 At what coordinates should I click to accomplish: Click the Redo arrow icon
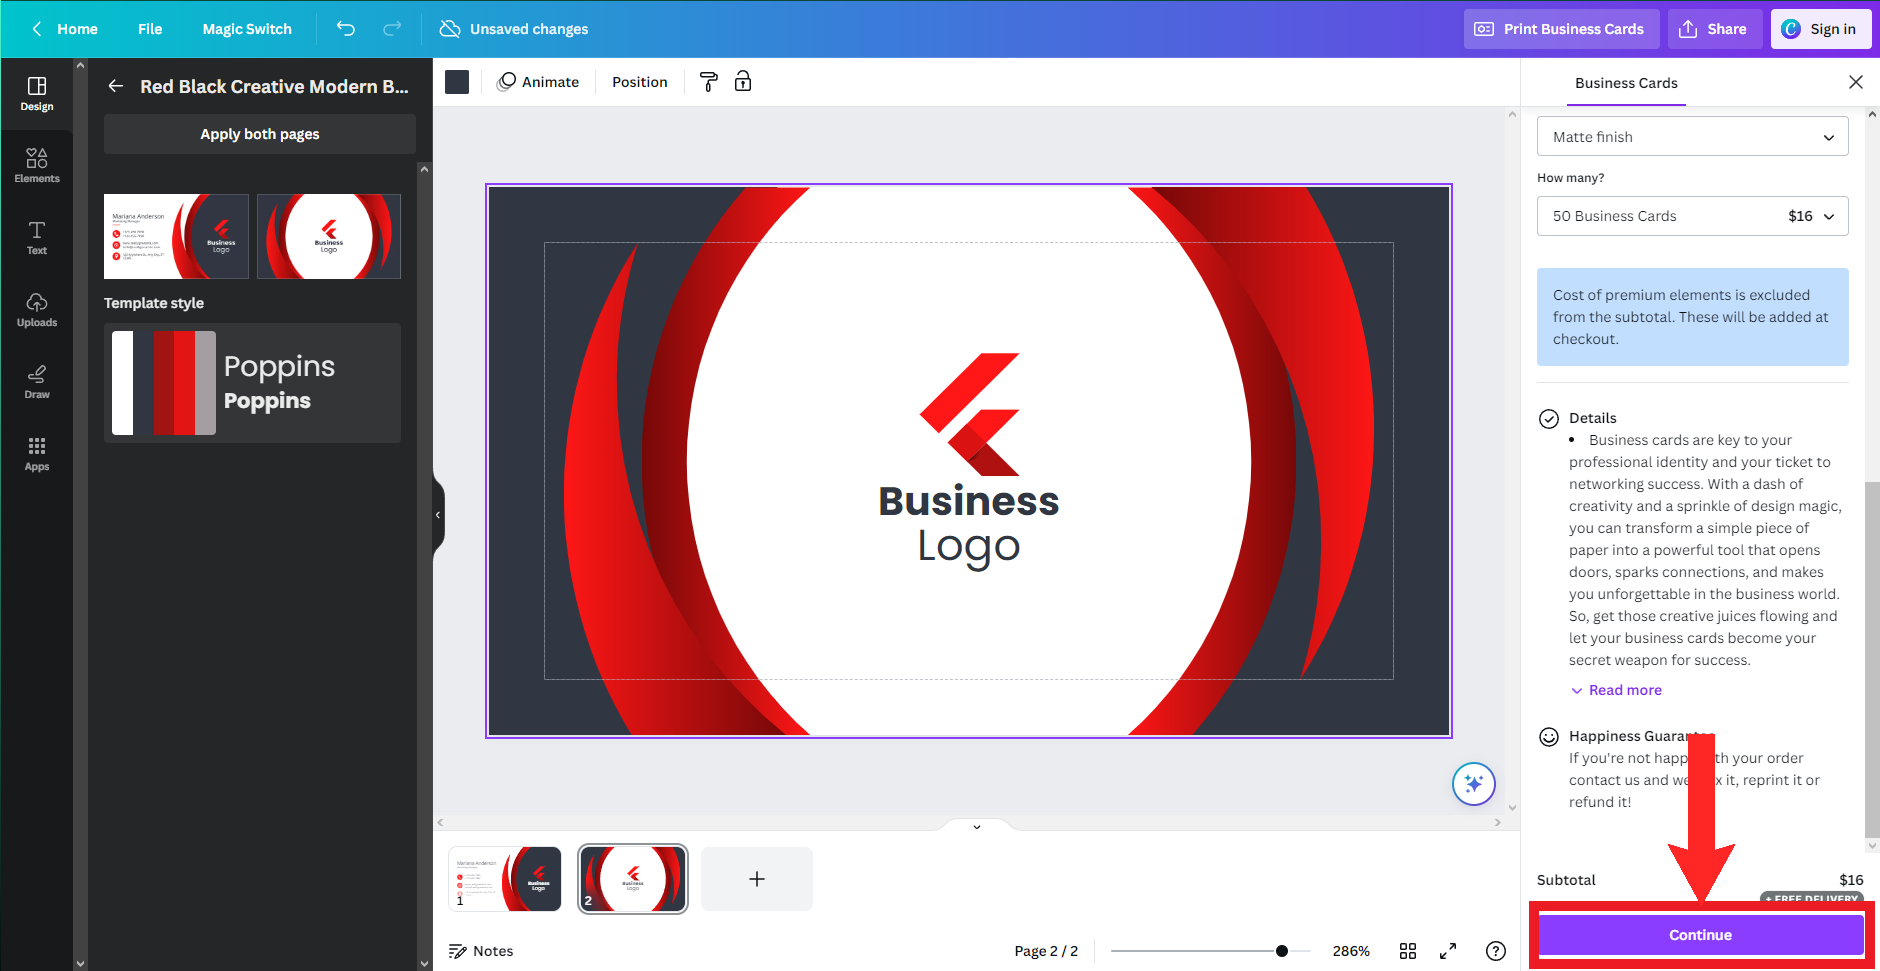coord(392,29)
